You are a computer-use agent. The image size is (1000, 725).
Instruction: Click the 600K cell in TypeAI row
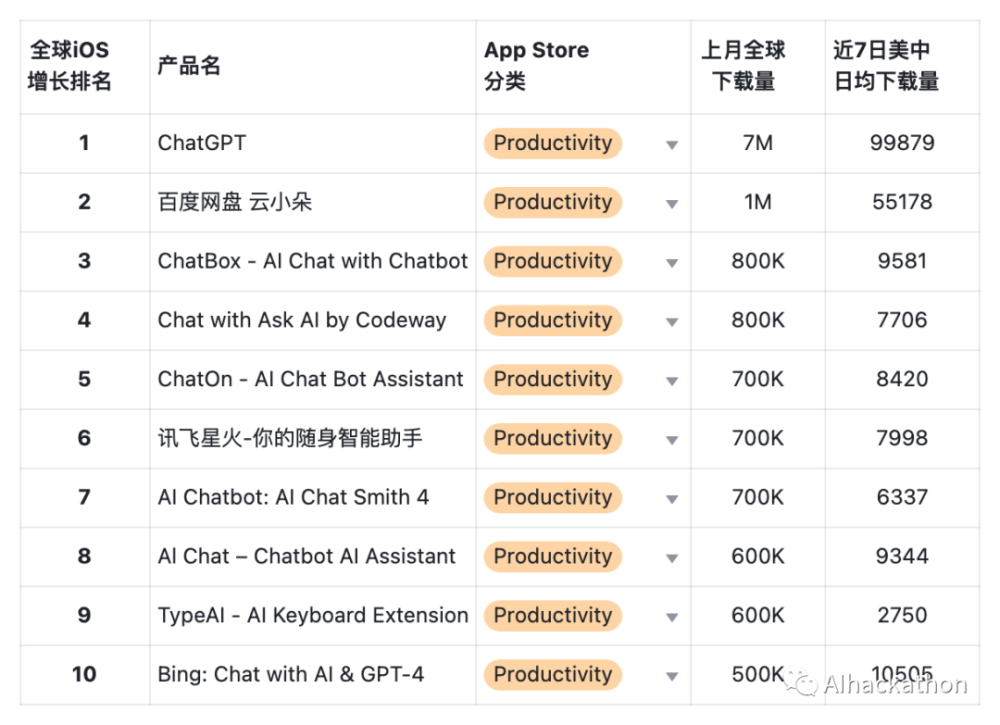tap(758, 616)
